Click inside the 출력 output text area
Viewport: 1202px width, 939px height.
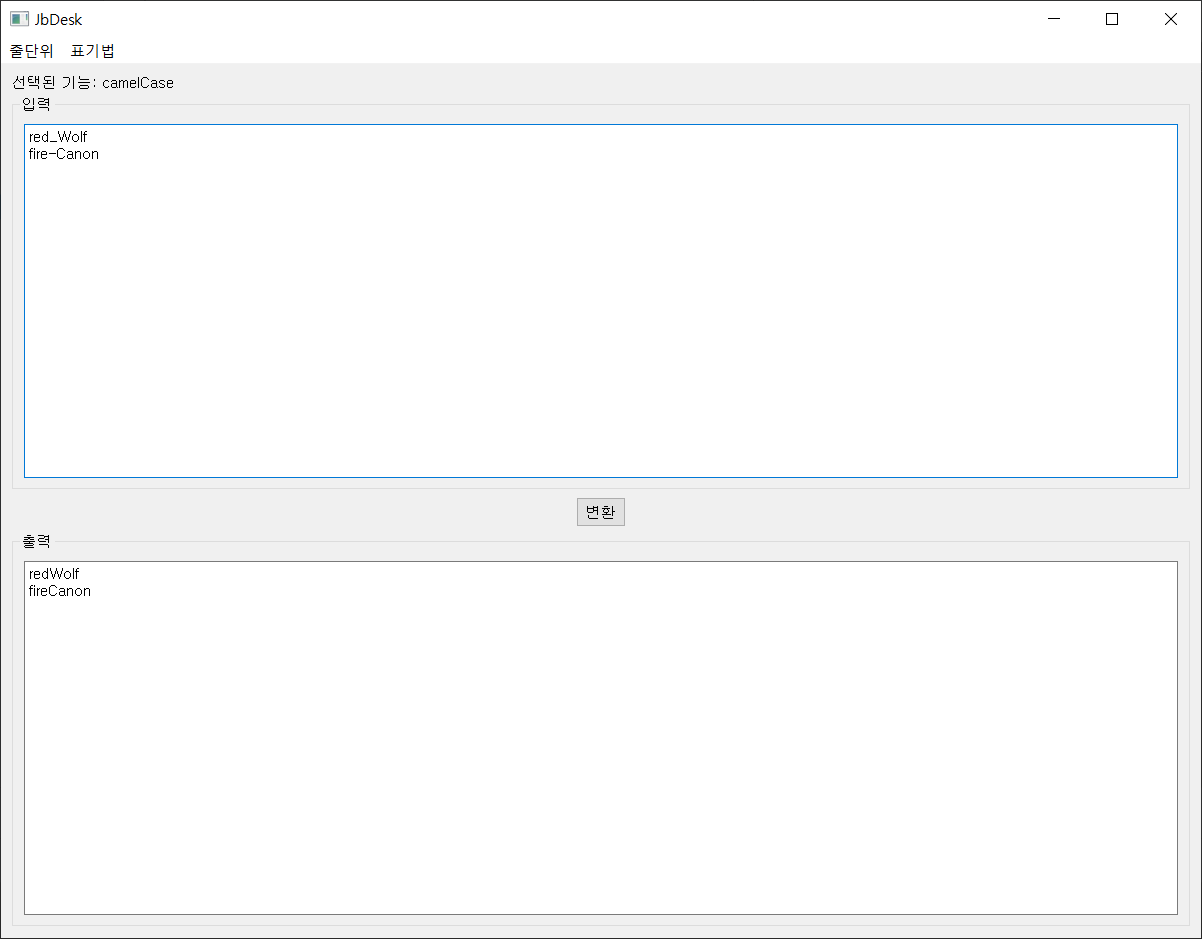601,738
